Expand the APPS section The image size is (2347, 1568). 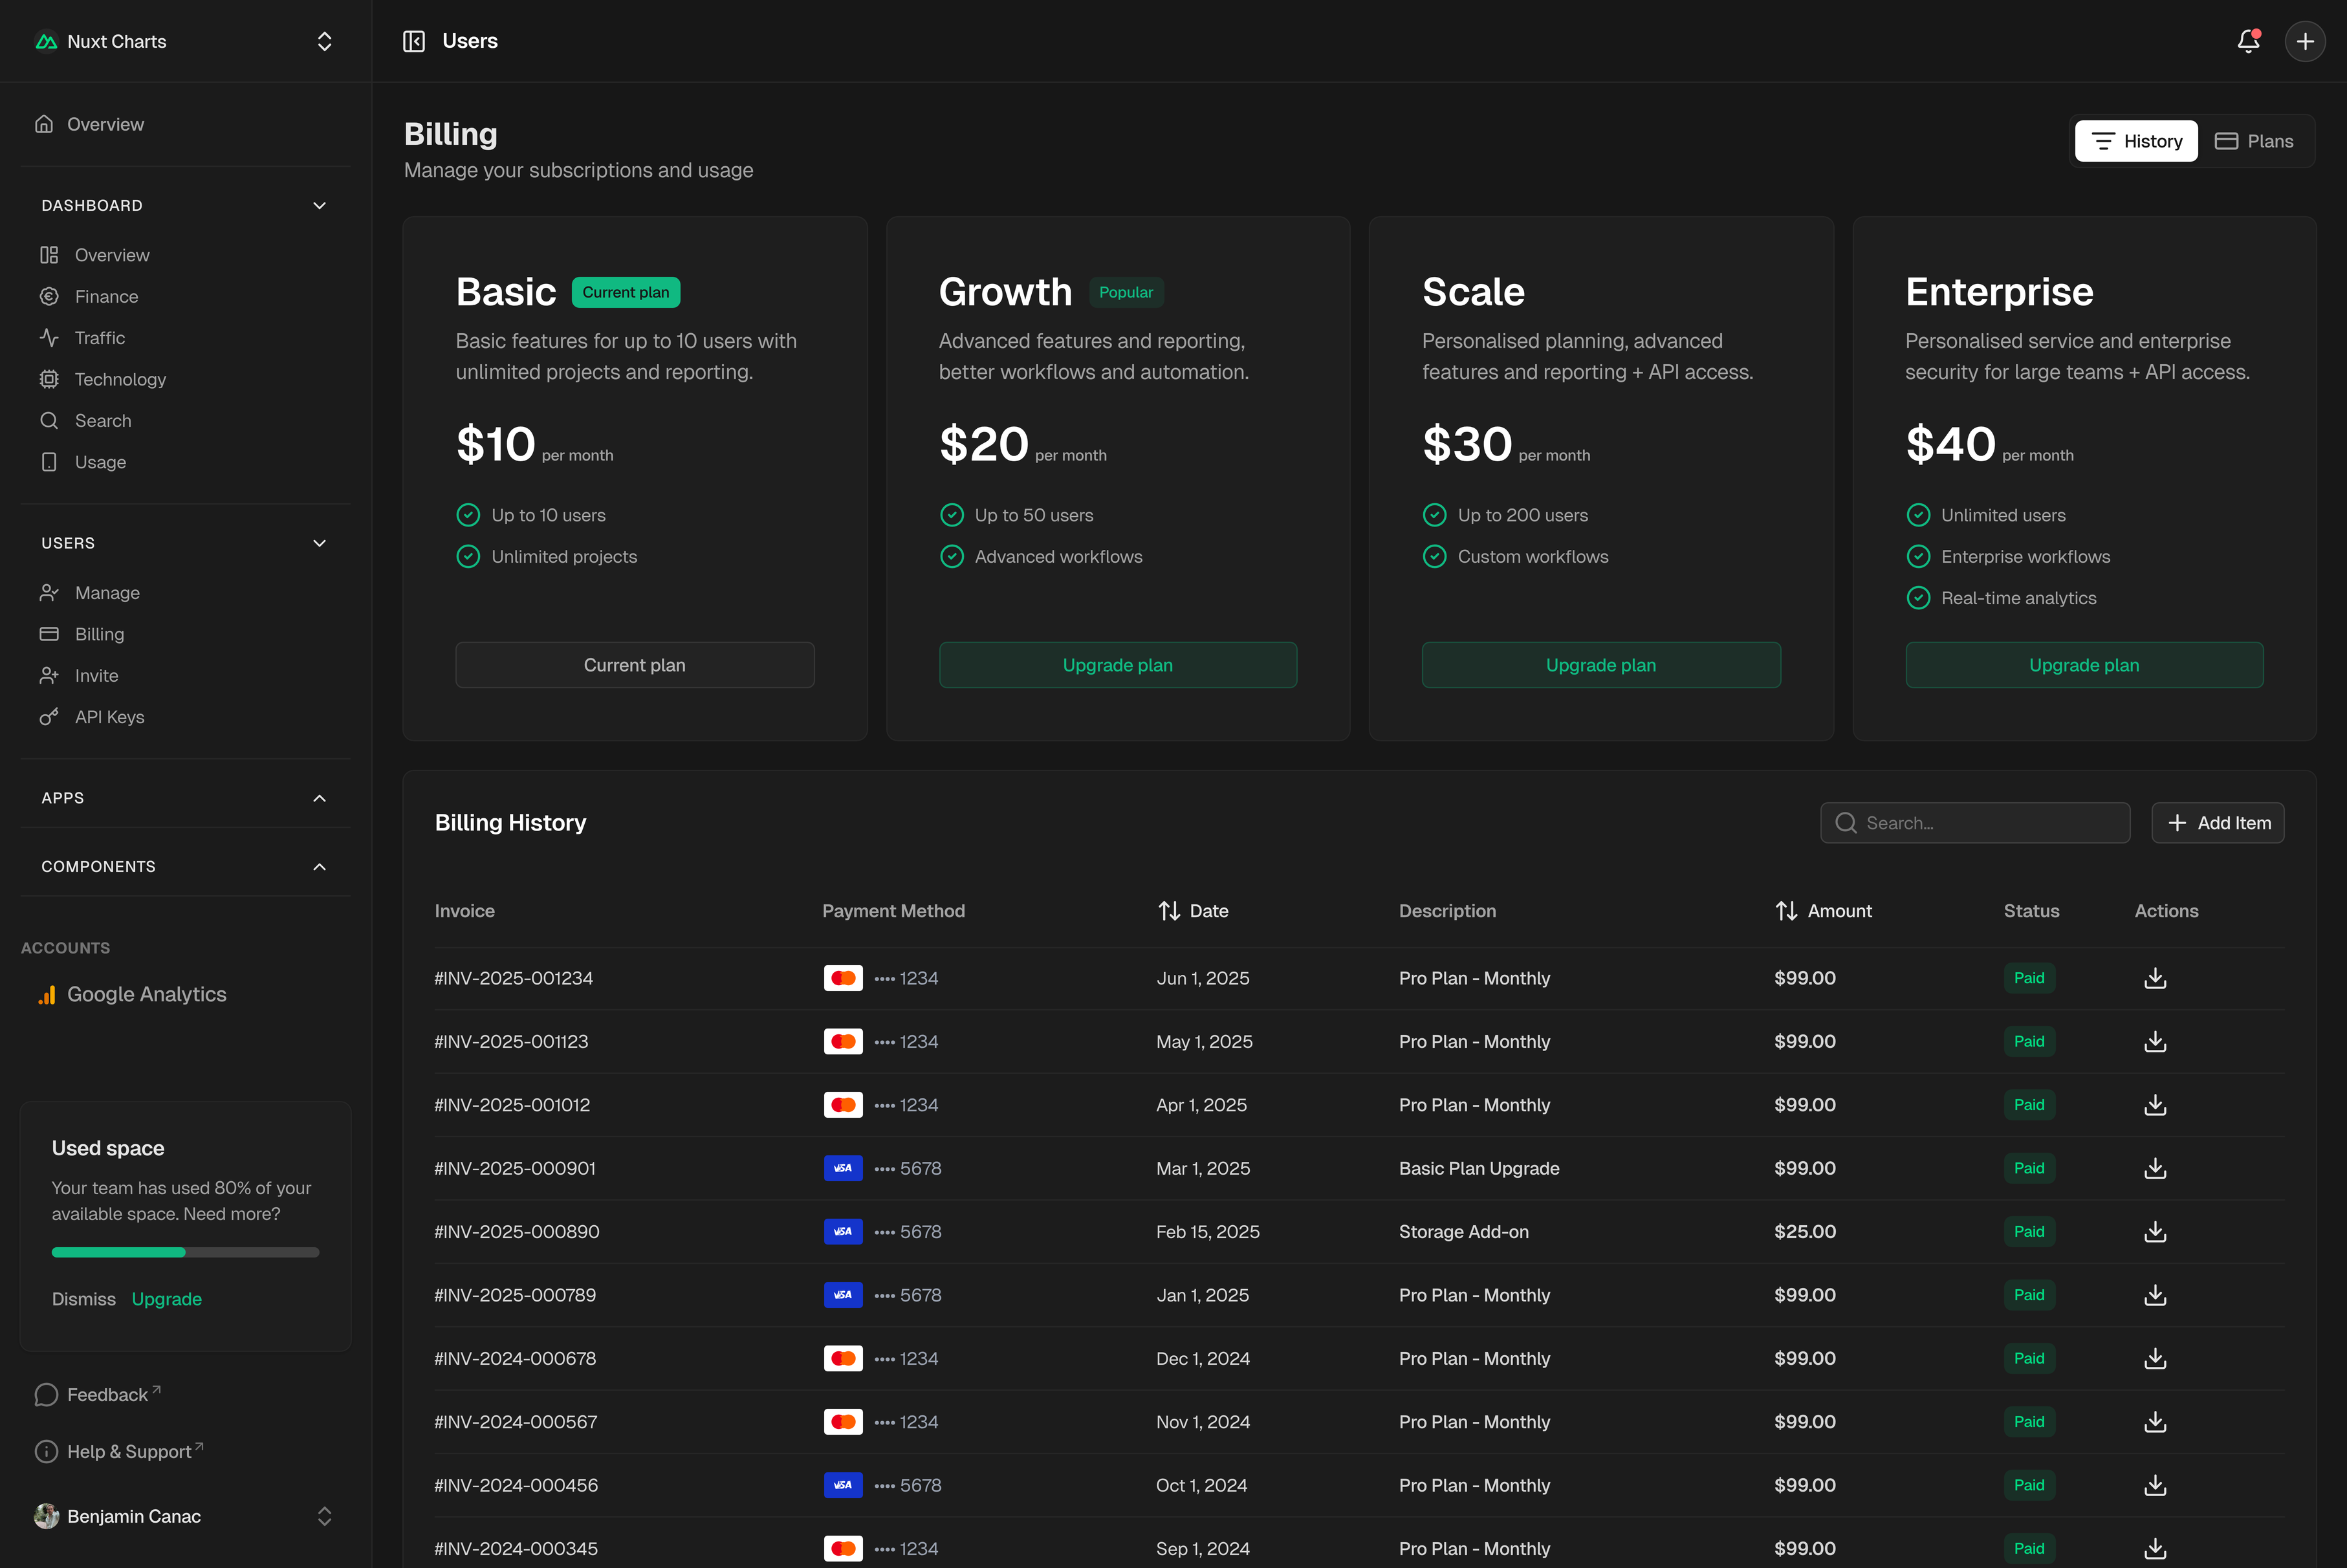319,798
